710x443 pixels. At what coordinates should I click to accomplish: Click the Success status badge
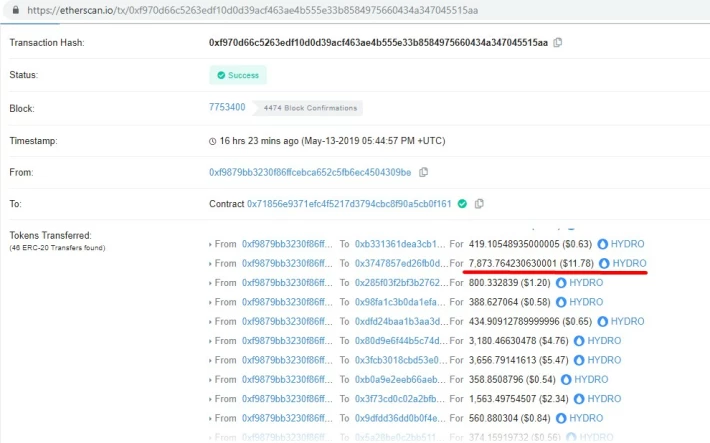tap(238, 75)
